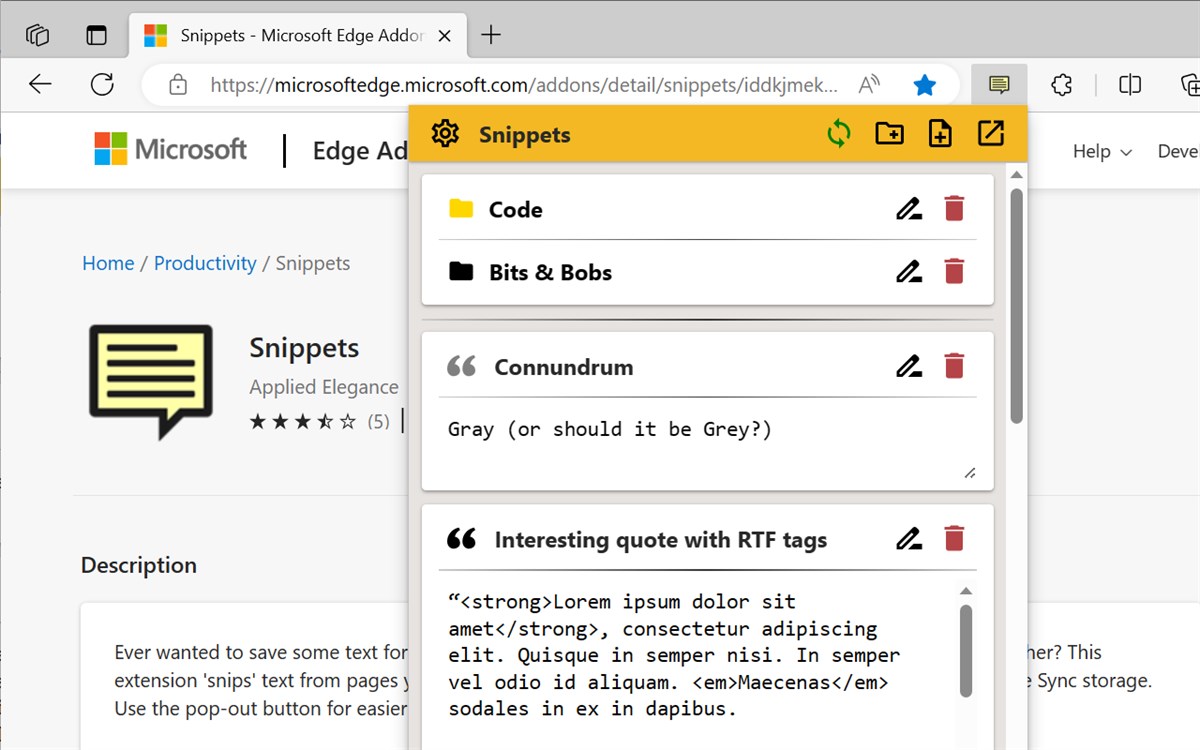Toggle the browser Extensions menu open

click(1061, 84)
